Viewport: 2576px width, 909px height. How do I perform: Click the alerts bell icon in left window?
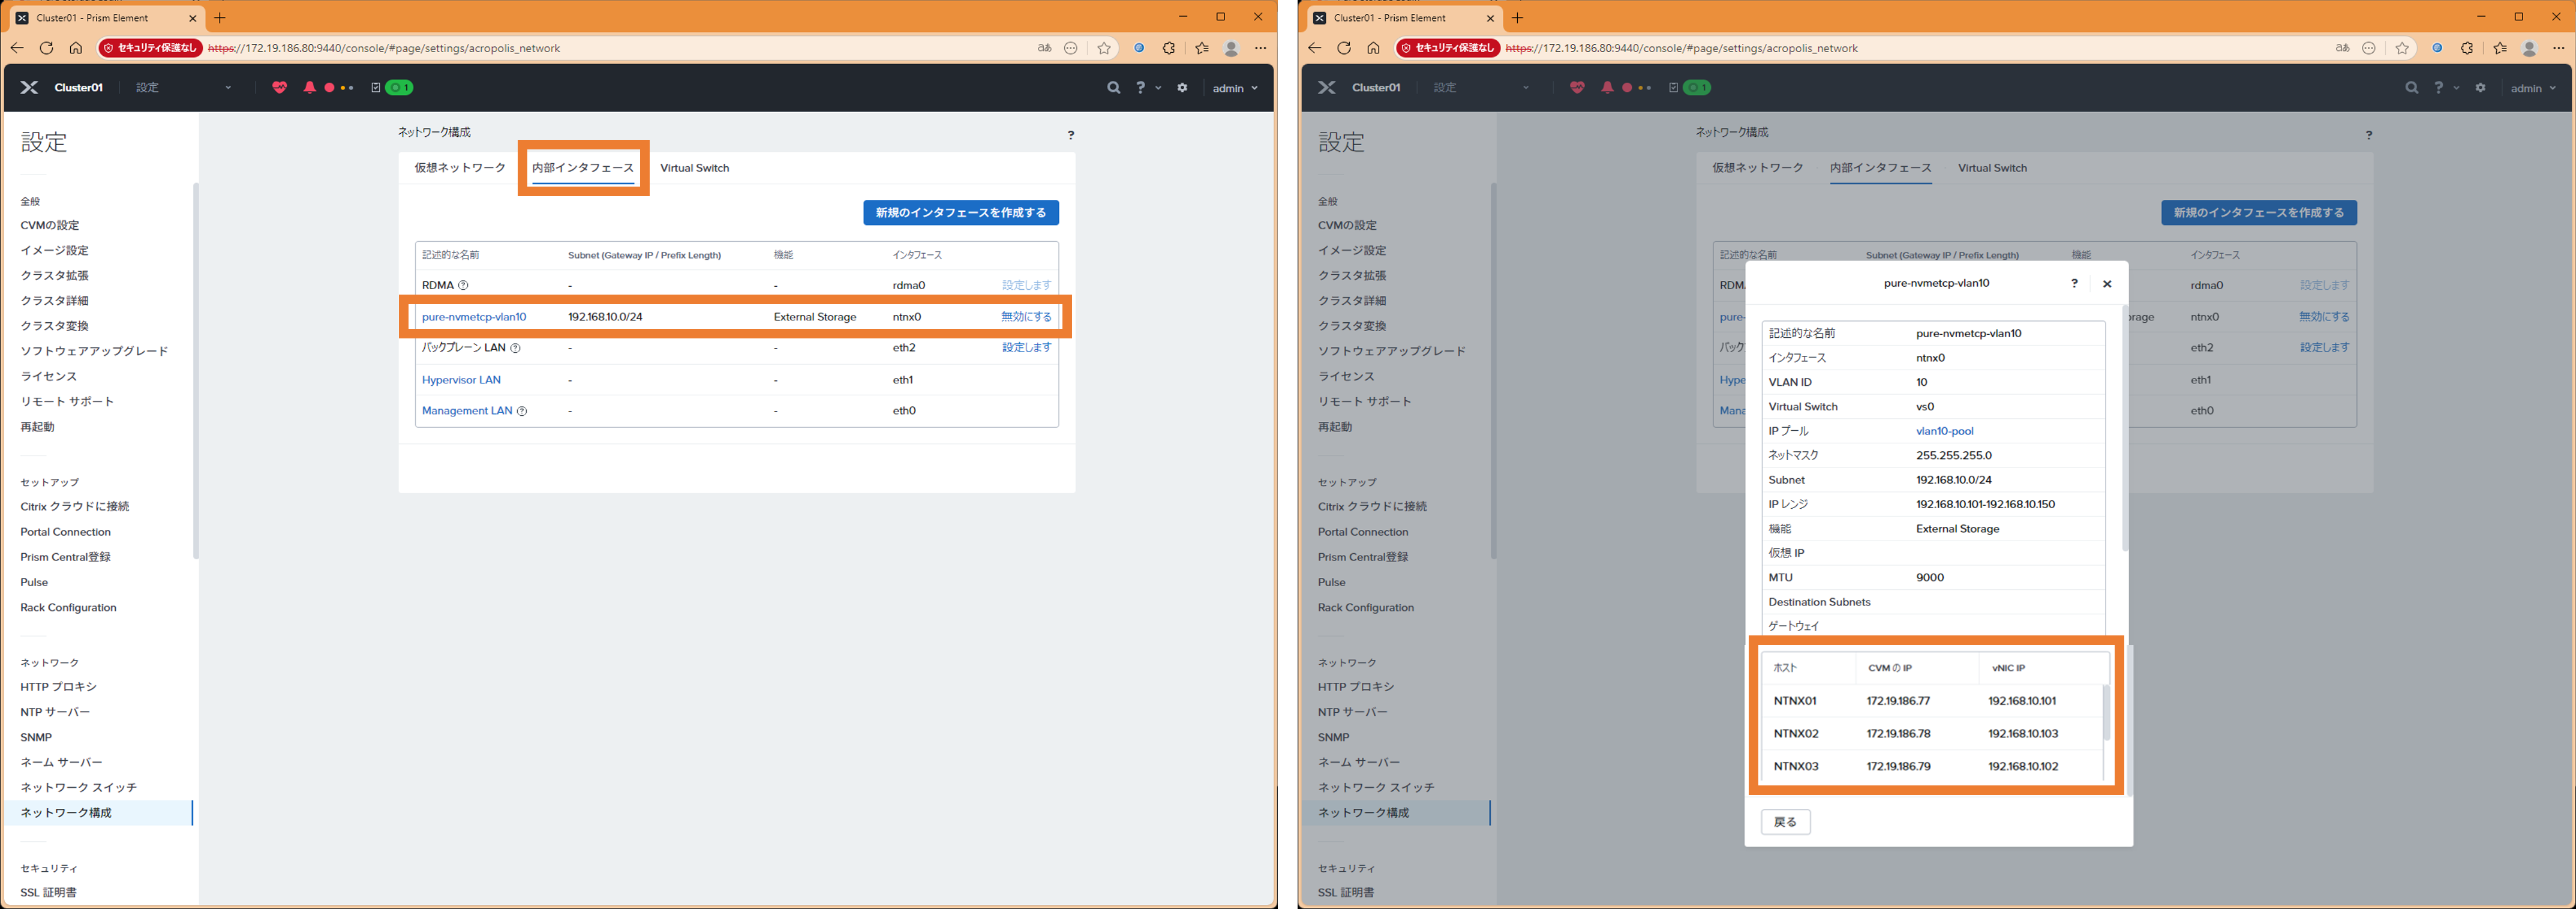309,88
